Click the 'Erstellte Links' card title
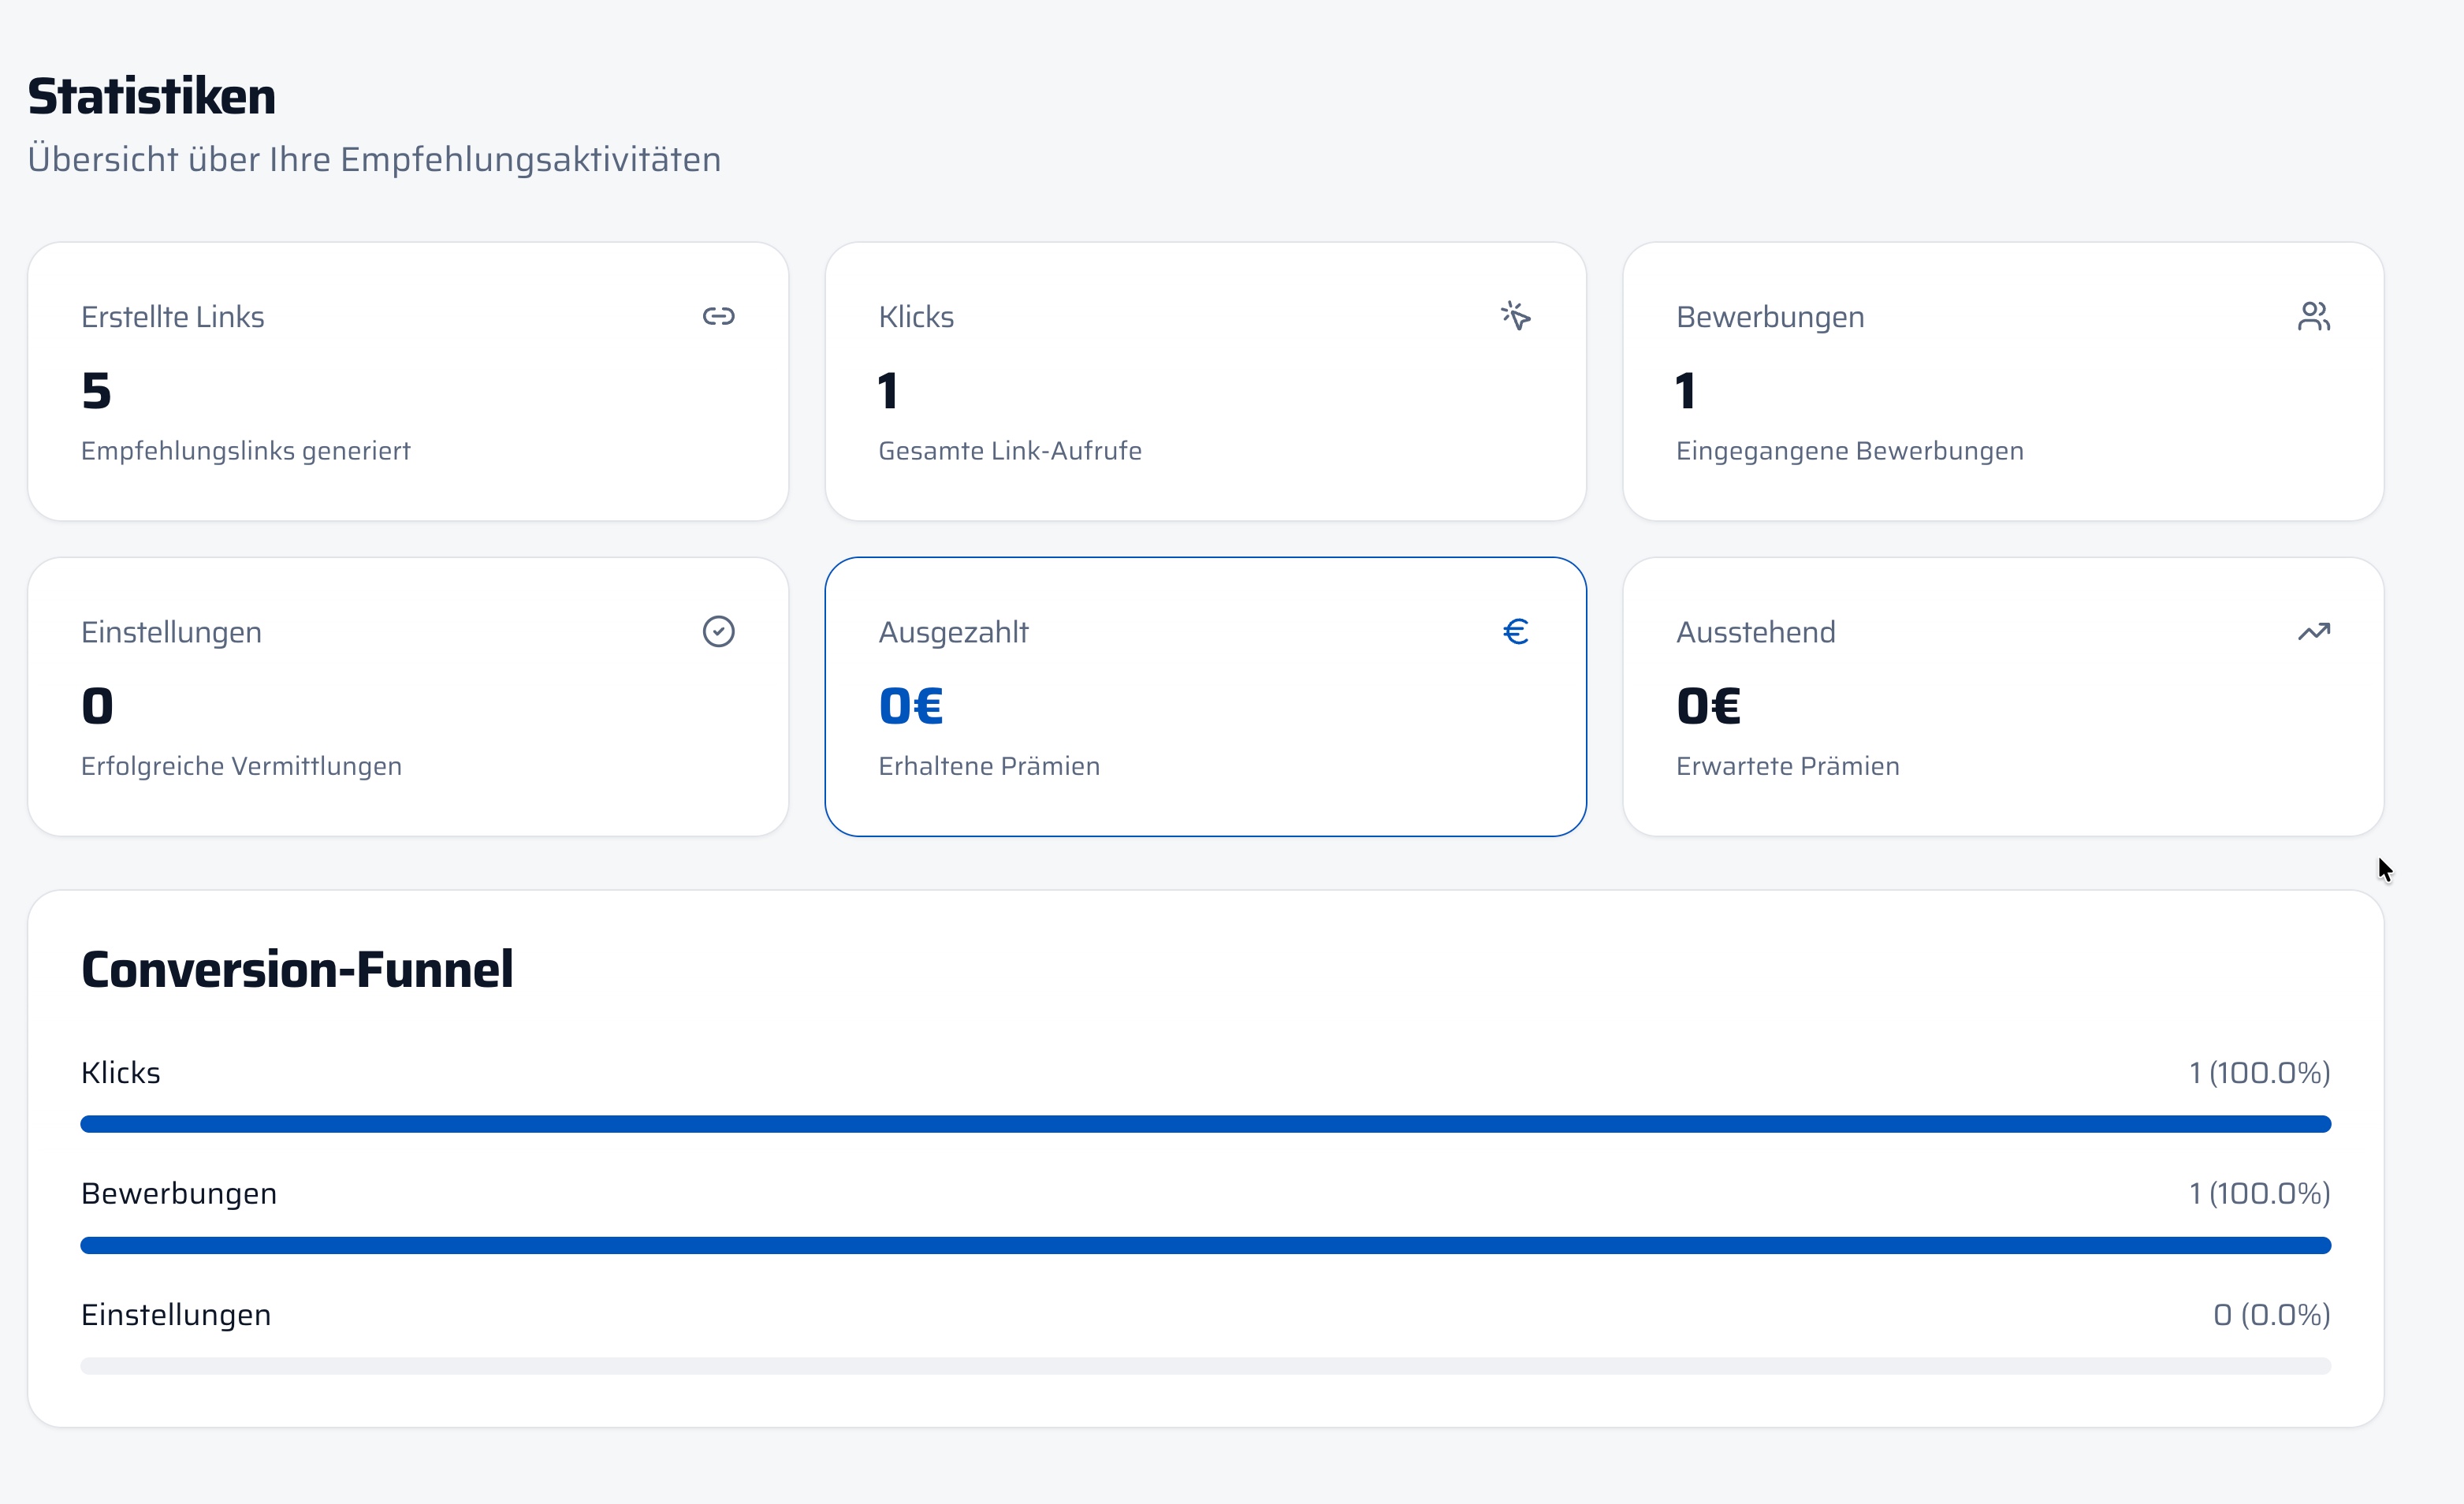The width and height of the screenshot is (2464, 1504). (172, 317)
